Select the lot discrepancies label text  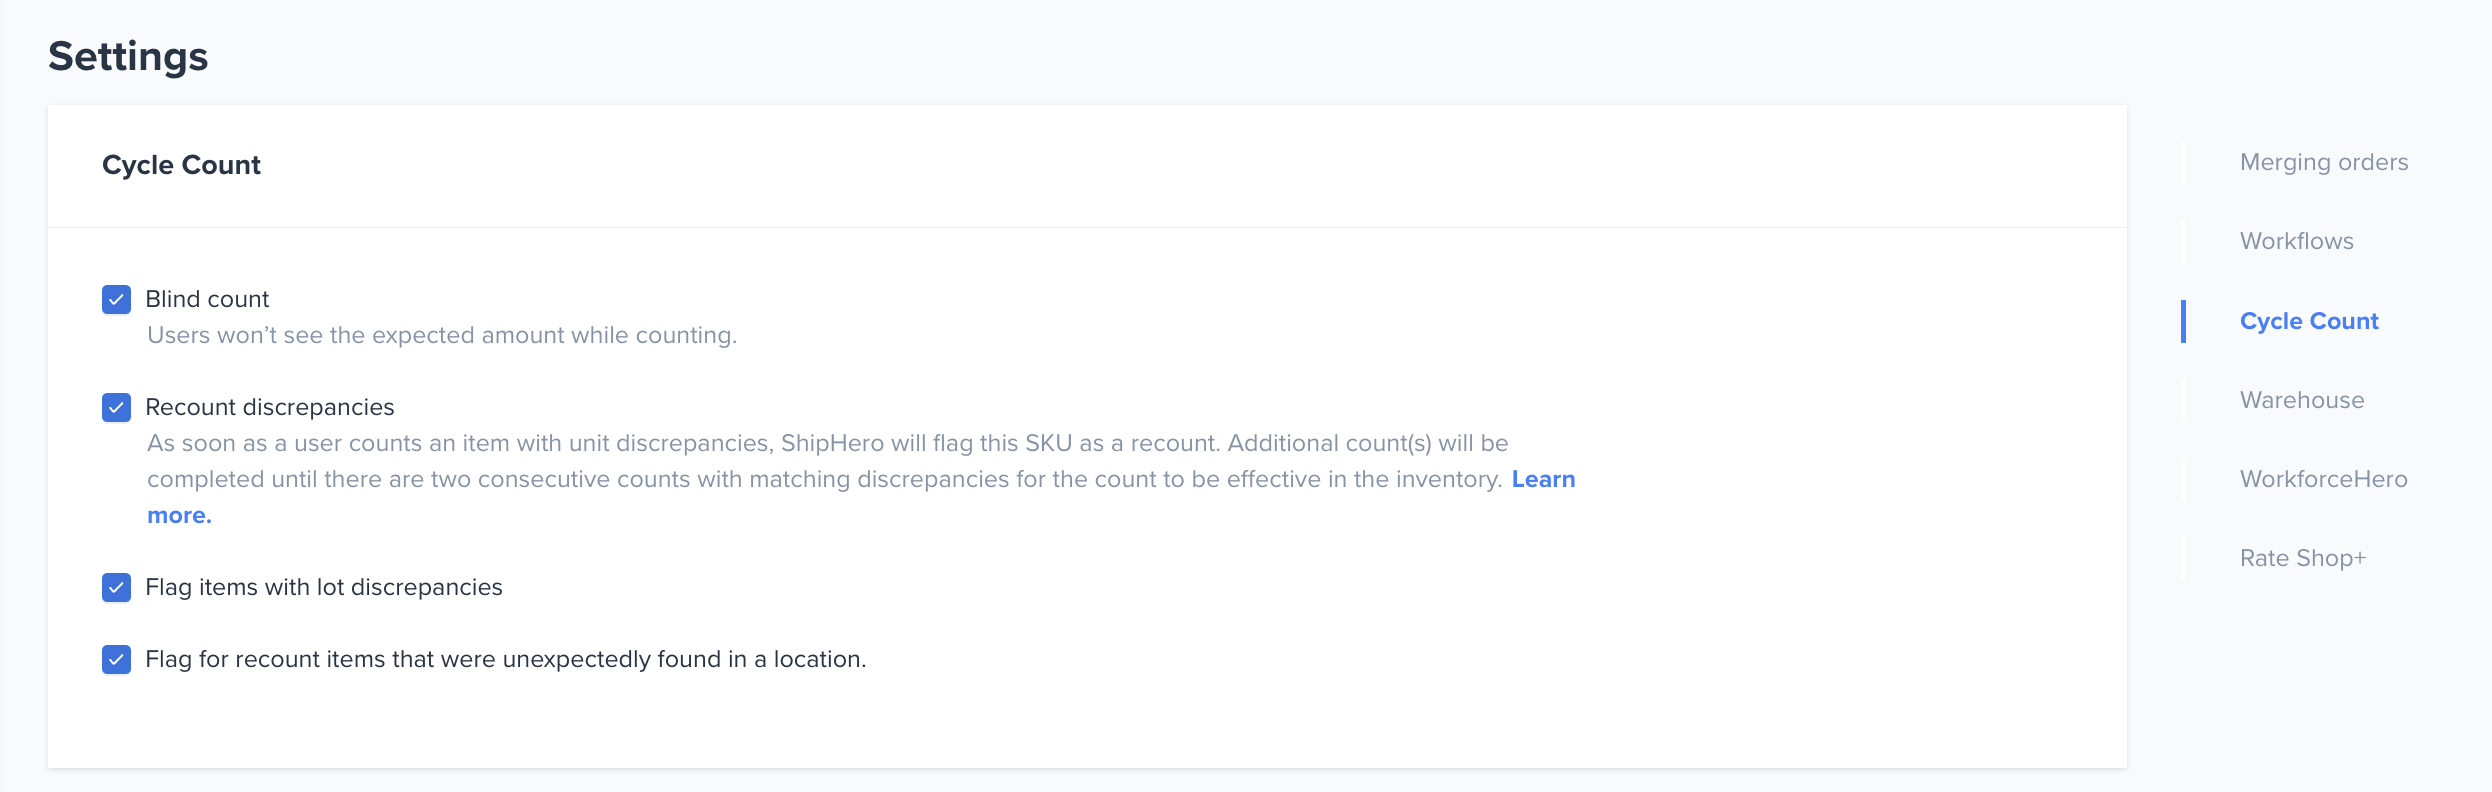(x=324, y=588)
